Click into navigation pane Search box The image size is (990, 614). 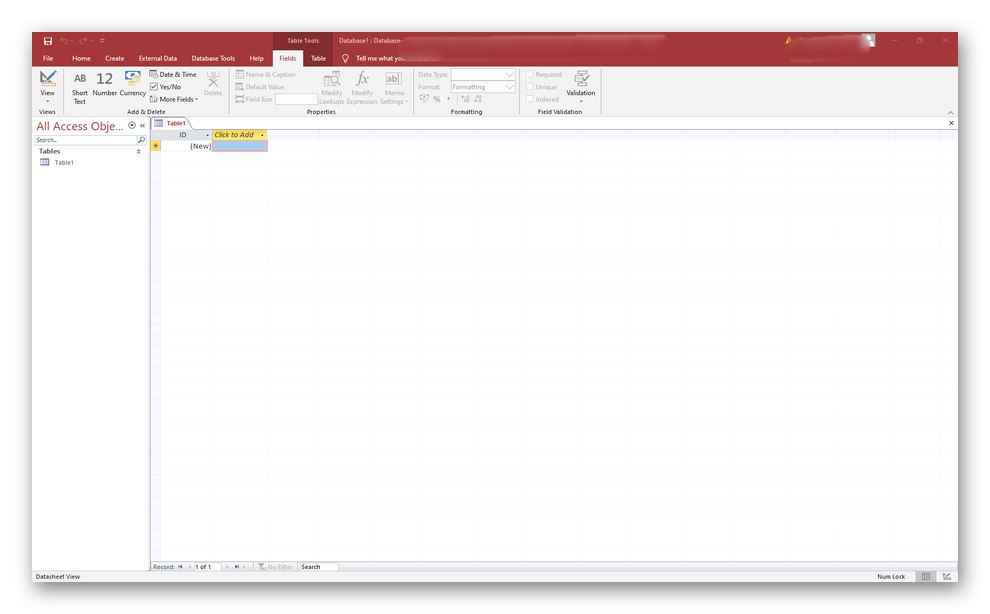(85, 140)
